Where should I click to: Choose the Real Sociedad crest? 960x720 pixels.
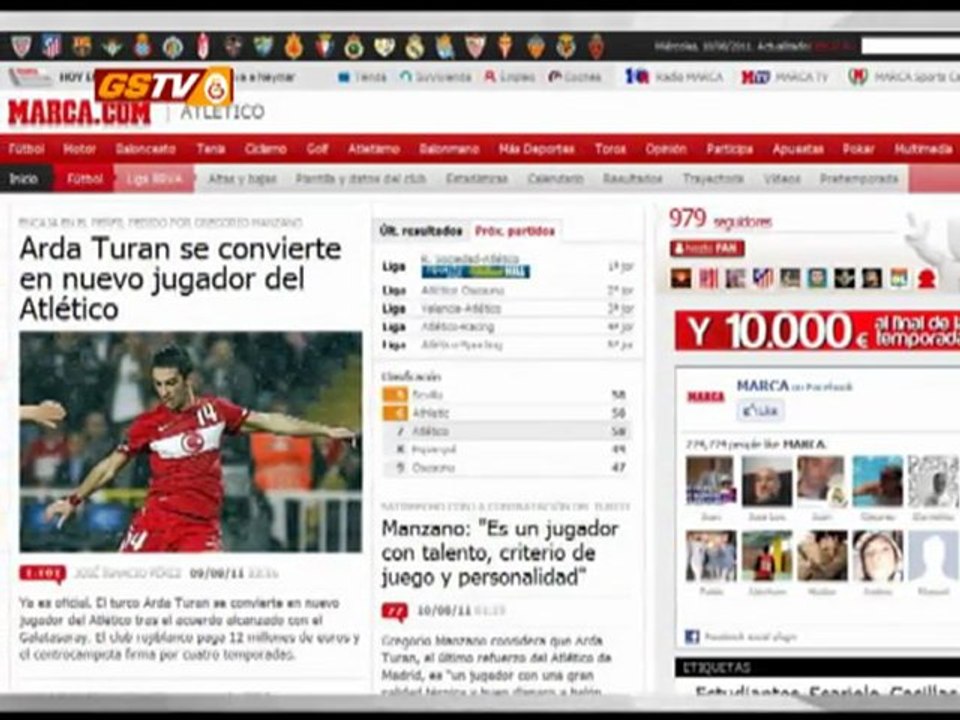pos(445,46)
